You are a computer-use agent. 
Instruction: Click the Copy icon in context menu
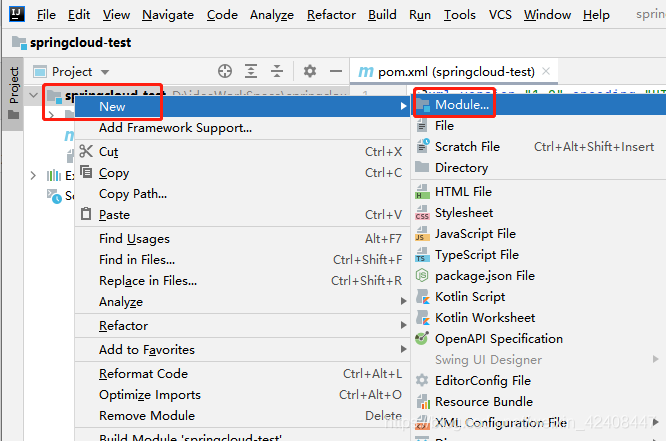click(x=86, y=173)
